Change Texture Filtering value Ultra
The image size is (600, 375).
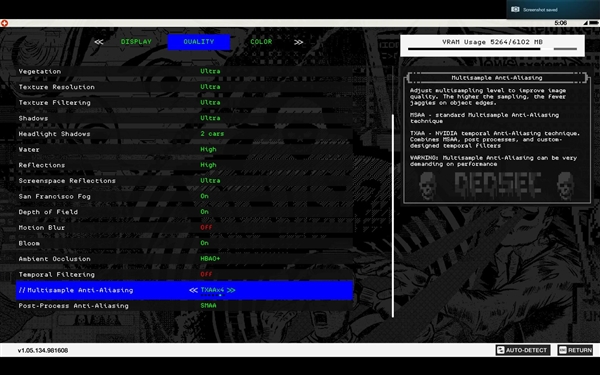[210, 103]
